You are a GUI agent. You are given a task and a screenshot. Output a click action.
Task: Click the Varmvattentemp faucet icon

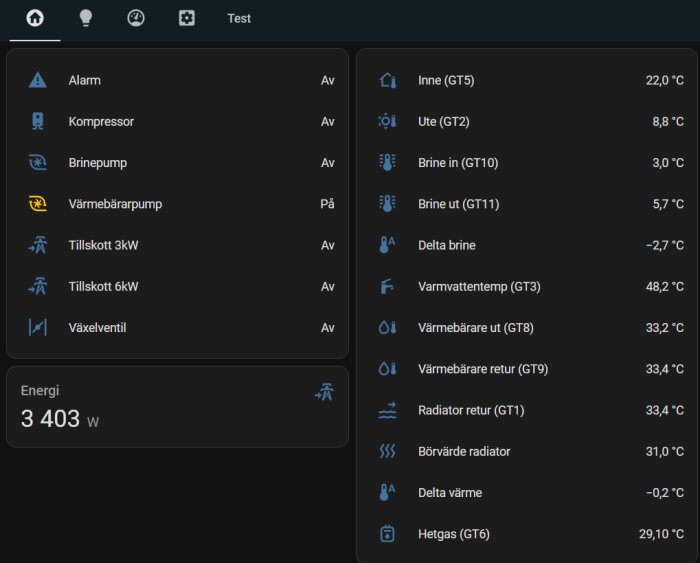click(x=388, y=287)
